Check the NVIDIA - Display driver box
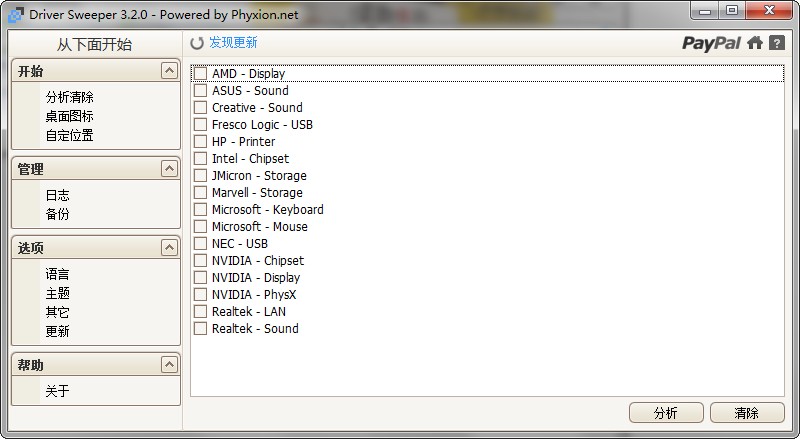This screenshot has width=800, height=439. (201, 278)
